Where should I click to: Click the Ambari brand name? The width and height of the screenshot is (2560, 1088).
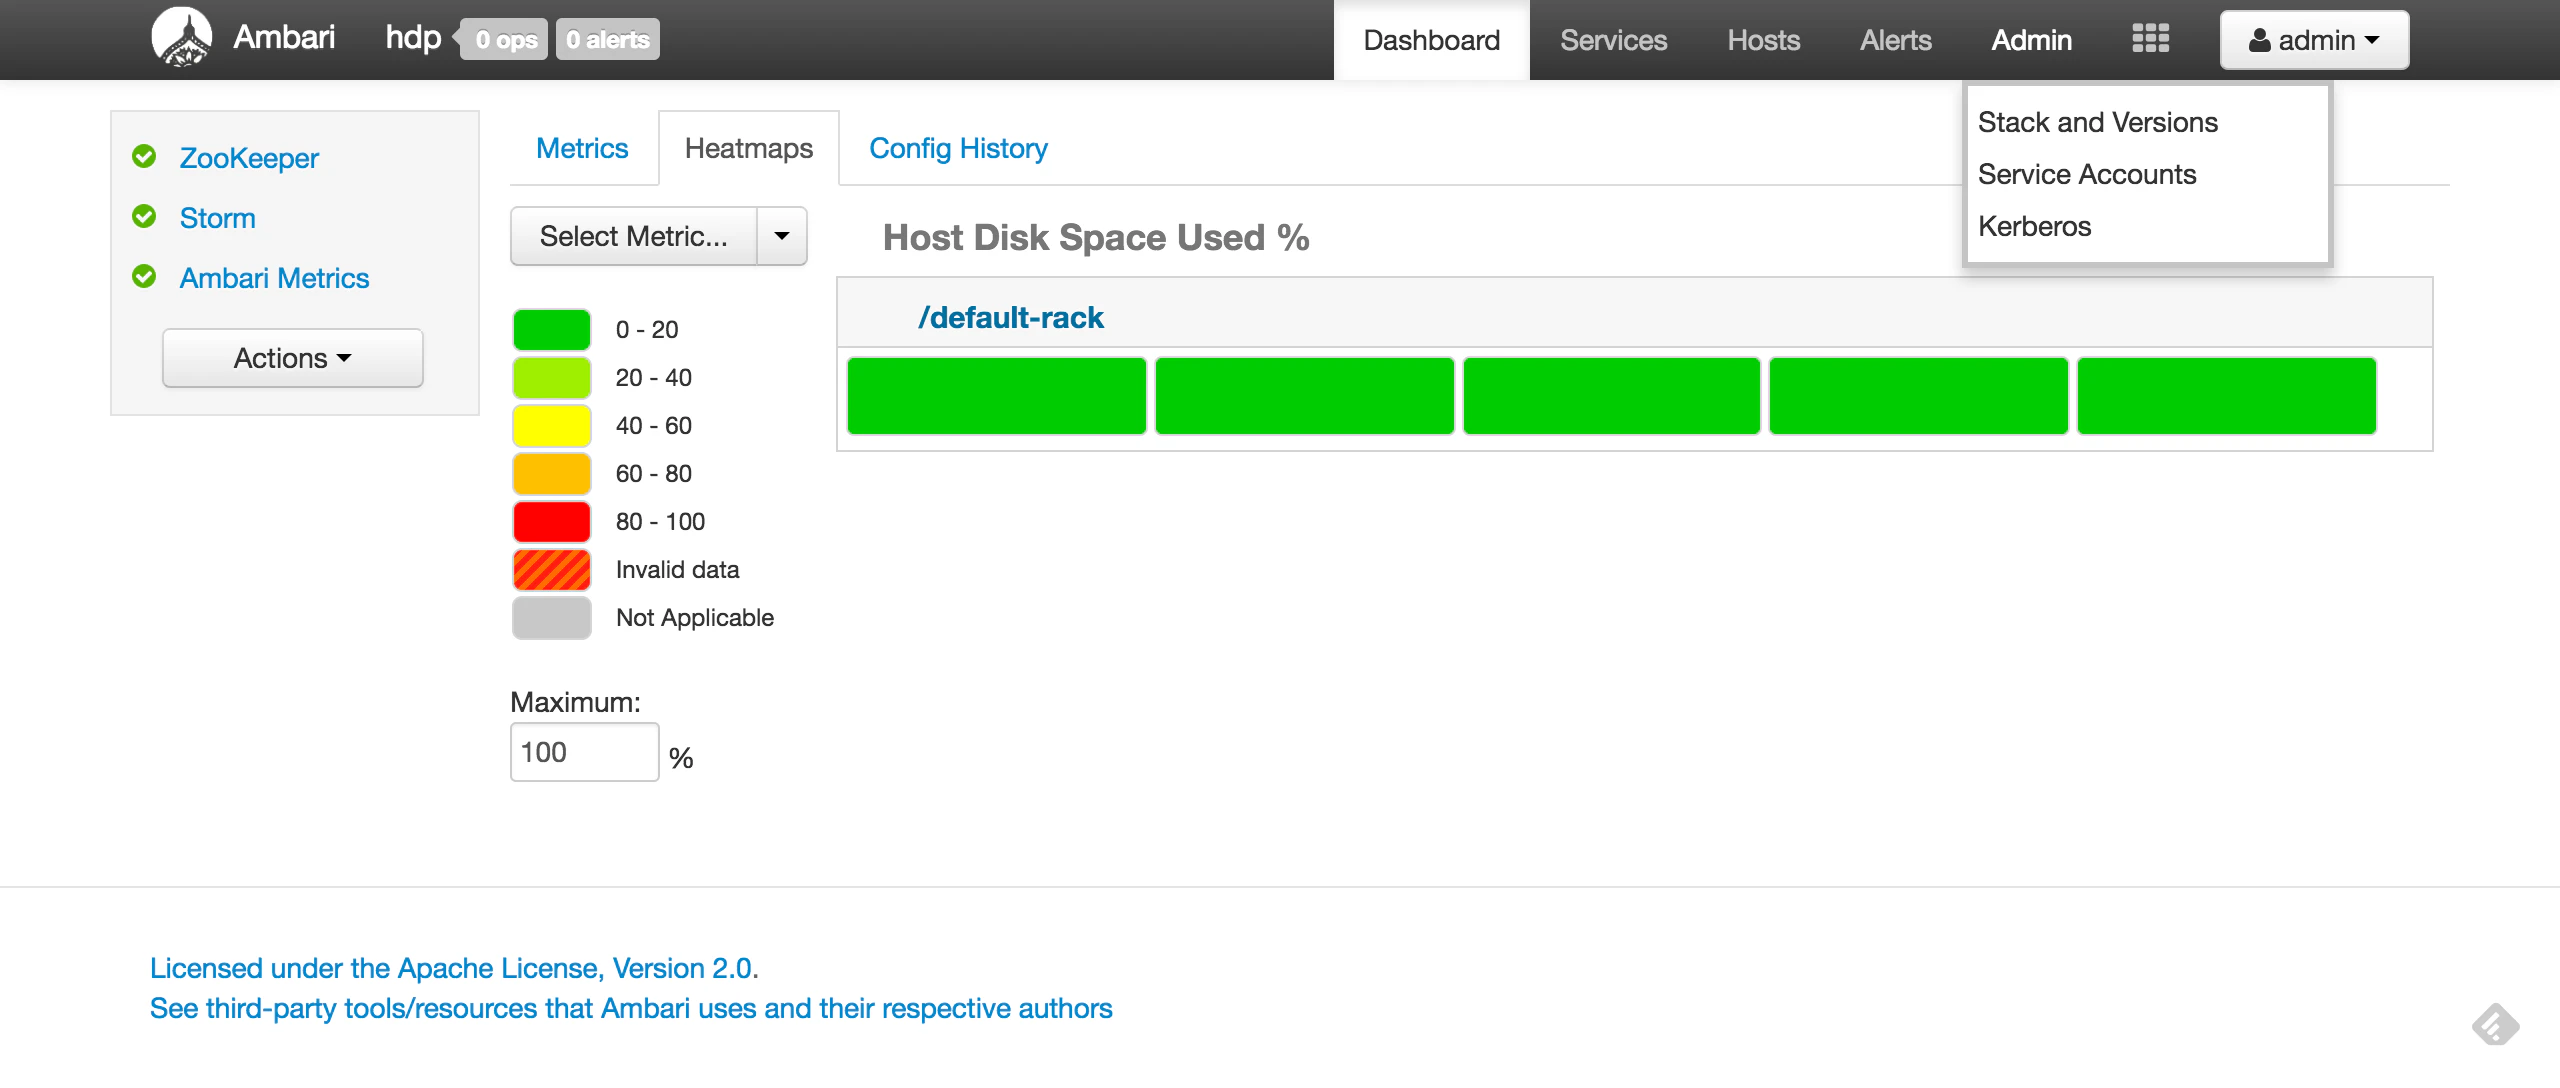(284, 37)
